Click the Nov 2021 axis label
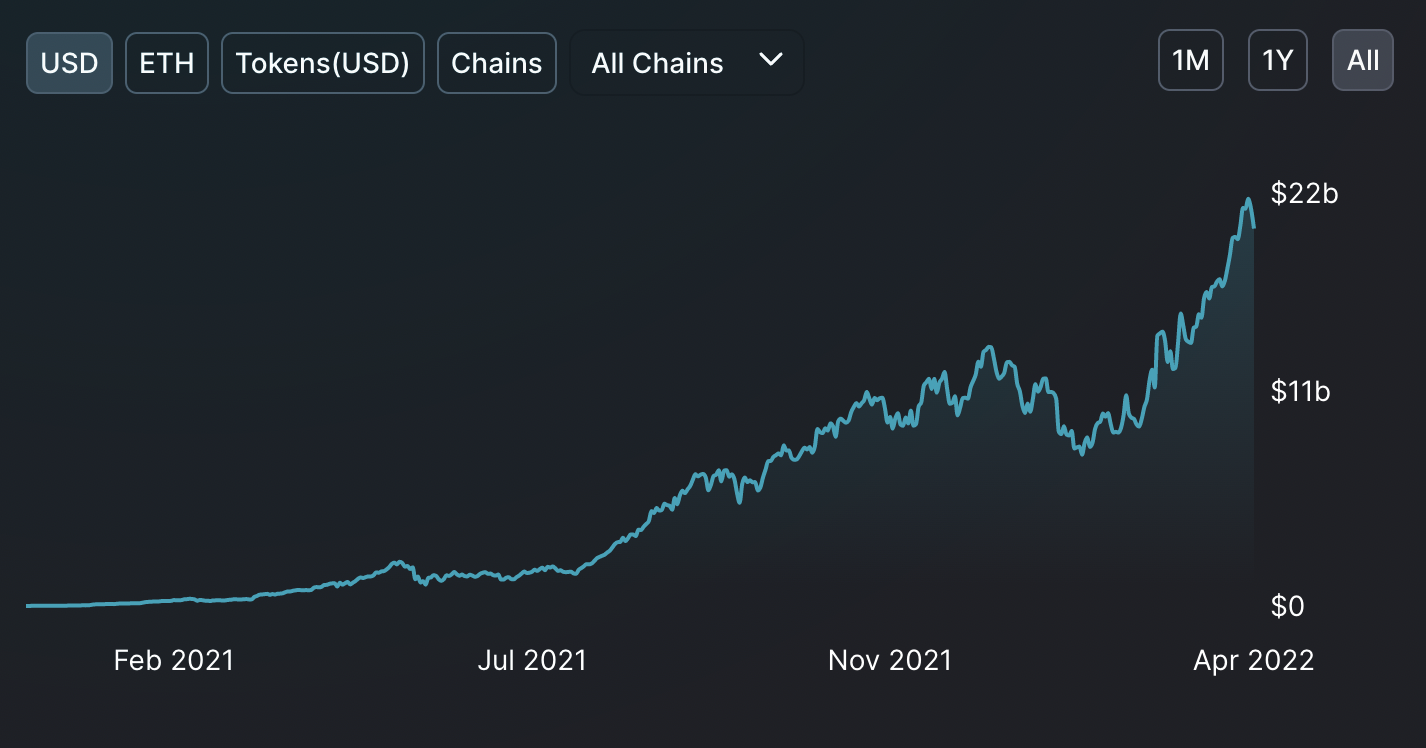 tap(889, 660)
